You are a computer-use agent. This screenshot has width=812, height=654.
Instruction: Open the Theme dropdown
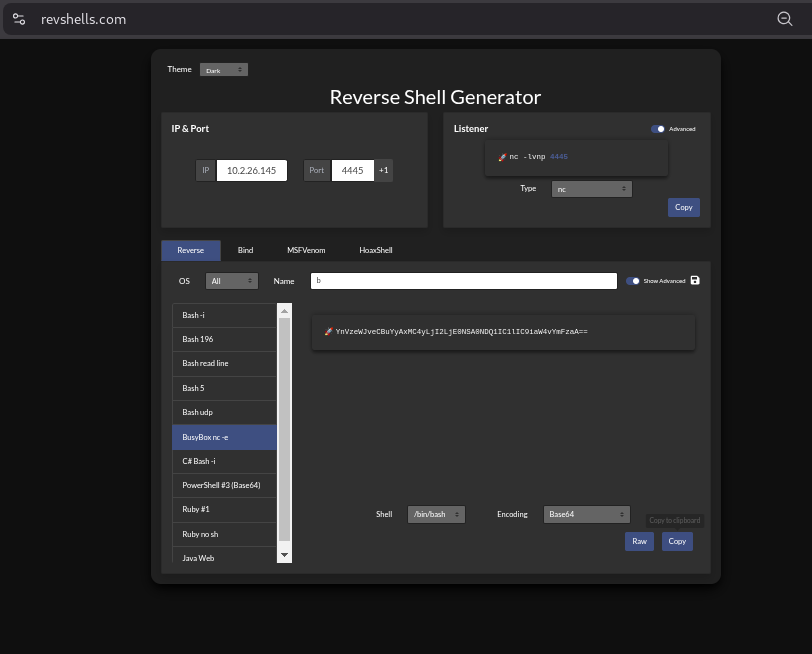point(223,70)
